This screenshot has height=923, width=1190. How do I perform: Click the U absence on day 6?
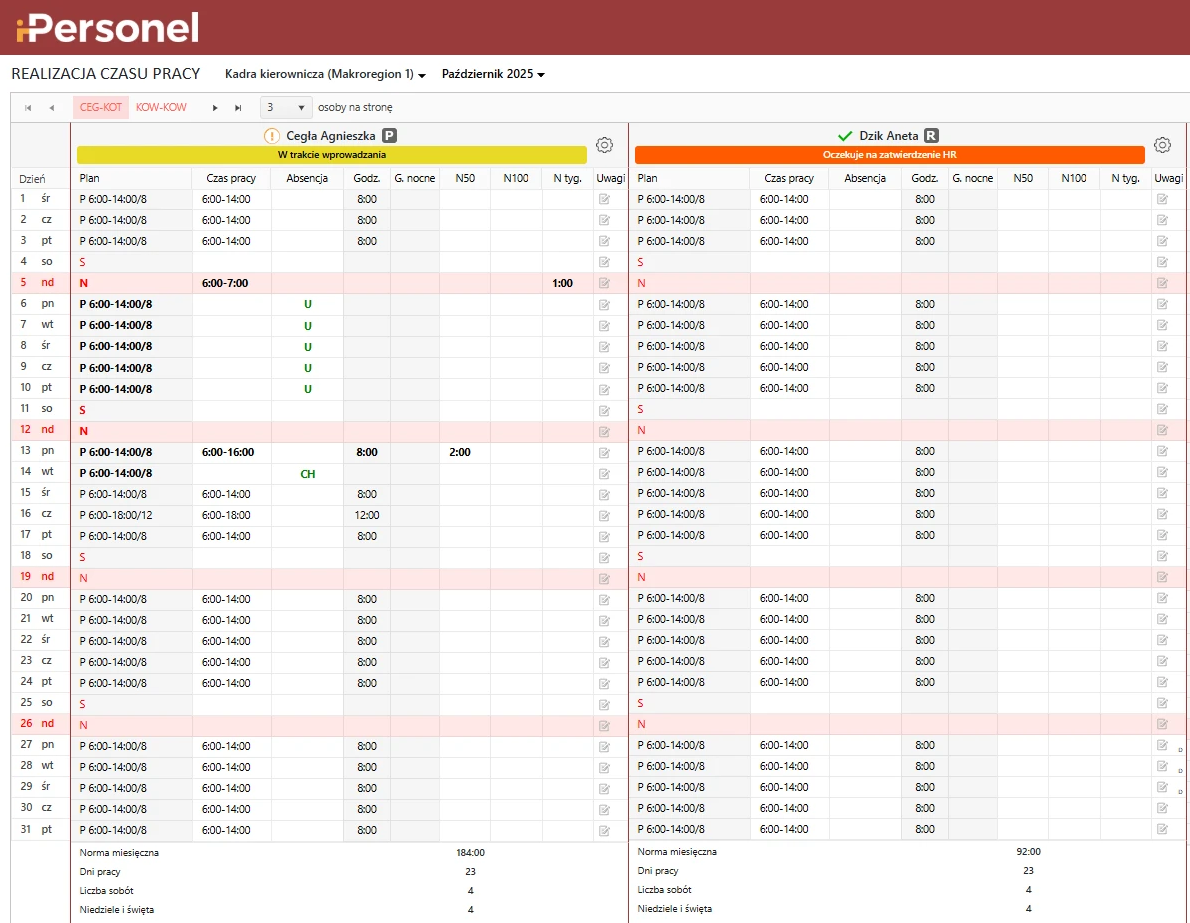coord(307,304)
